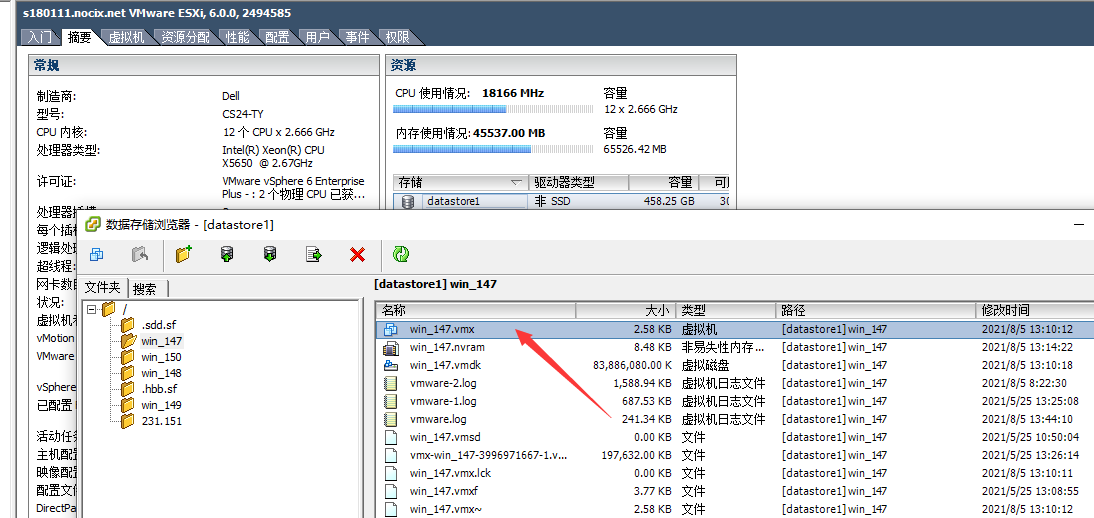Click the win_147.vmx virtual machine file icon
This screenshot has width=1094, height=518.
[x=391, y=329]
